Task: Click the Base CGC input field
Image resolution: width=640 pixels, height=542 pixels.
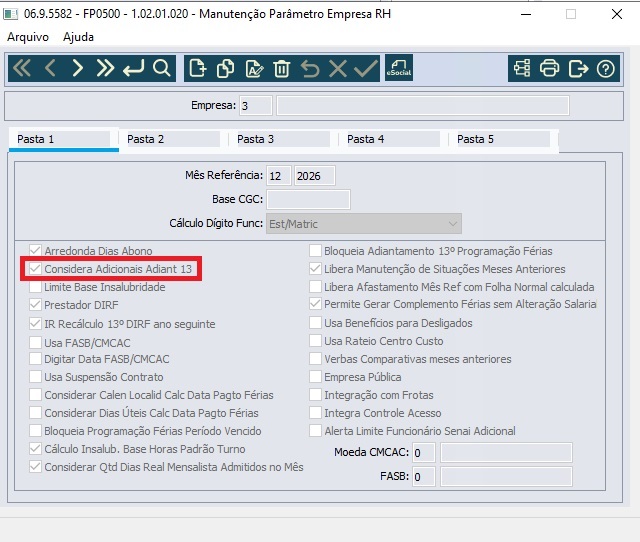Action: [x=308, y=200]
